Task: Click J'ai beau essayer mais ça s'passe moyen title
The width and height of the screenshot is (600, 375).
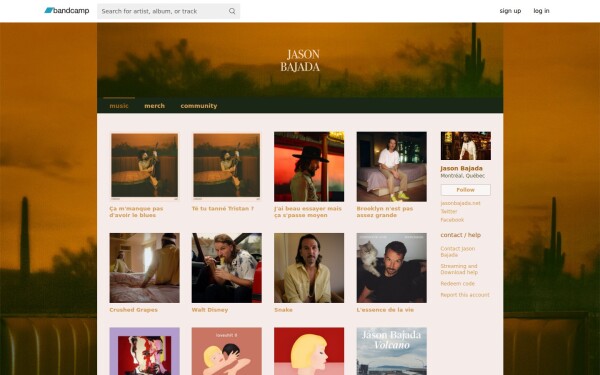Action: pos(308,212)
